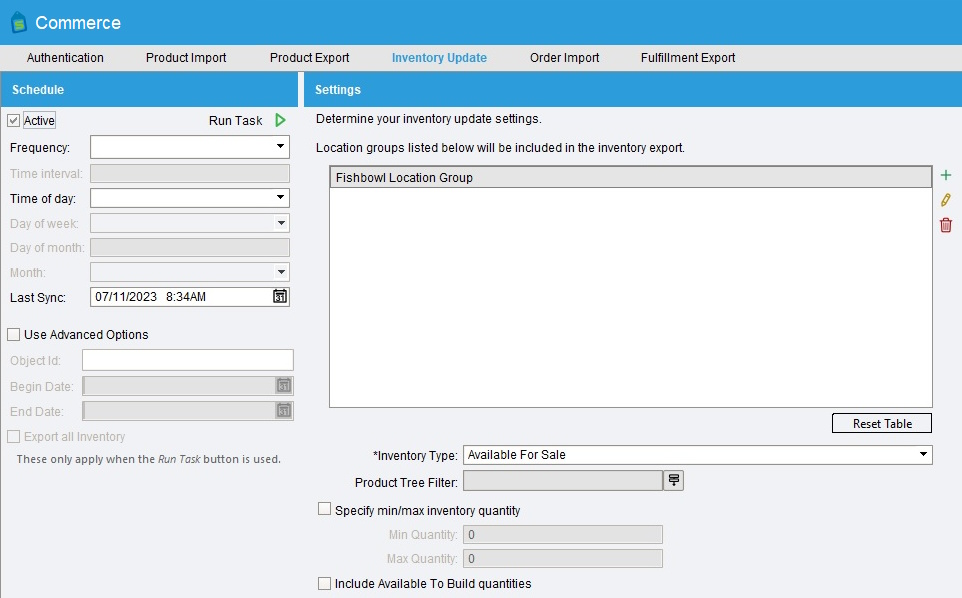Check Include Available To Build quantities

[324, 583]
